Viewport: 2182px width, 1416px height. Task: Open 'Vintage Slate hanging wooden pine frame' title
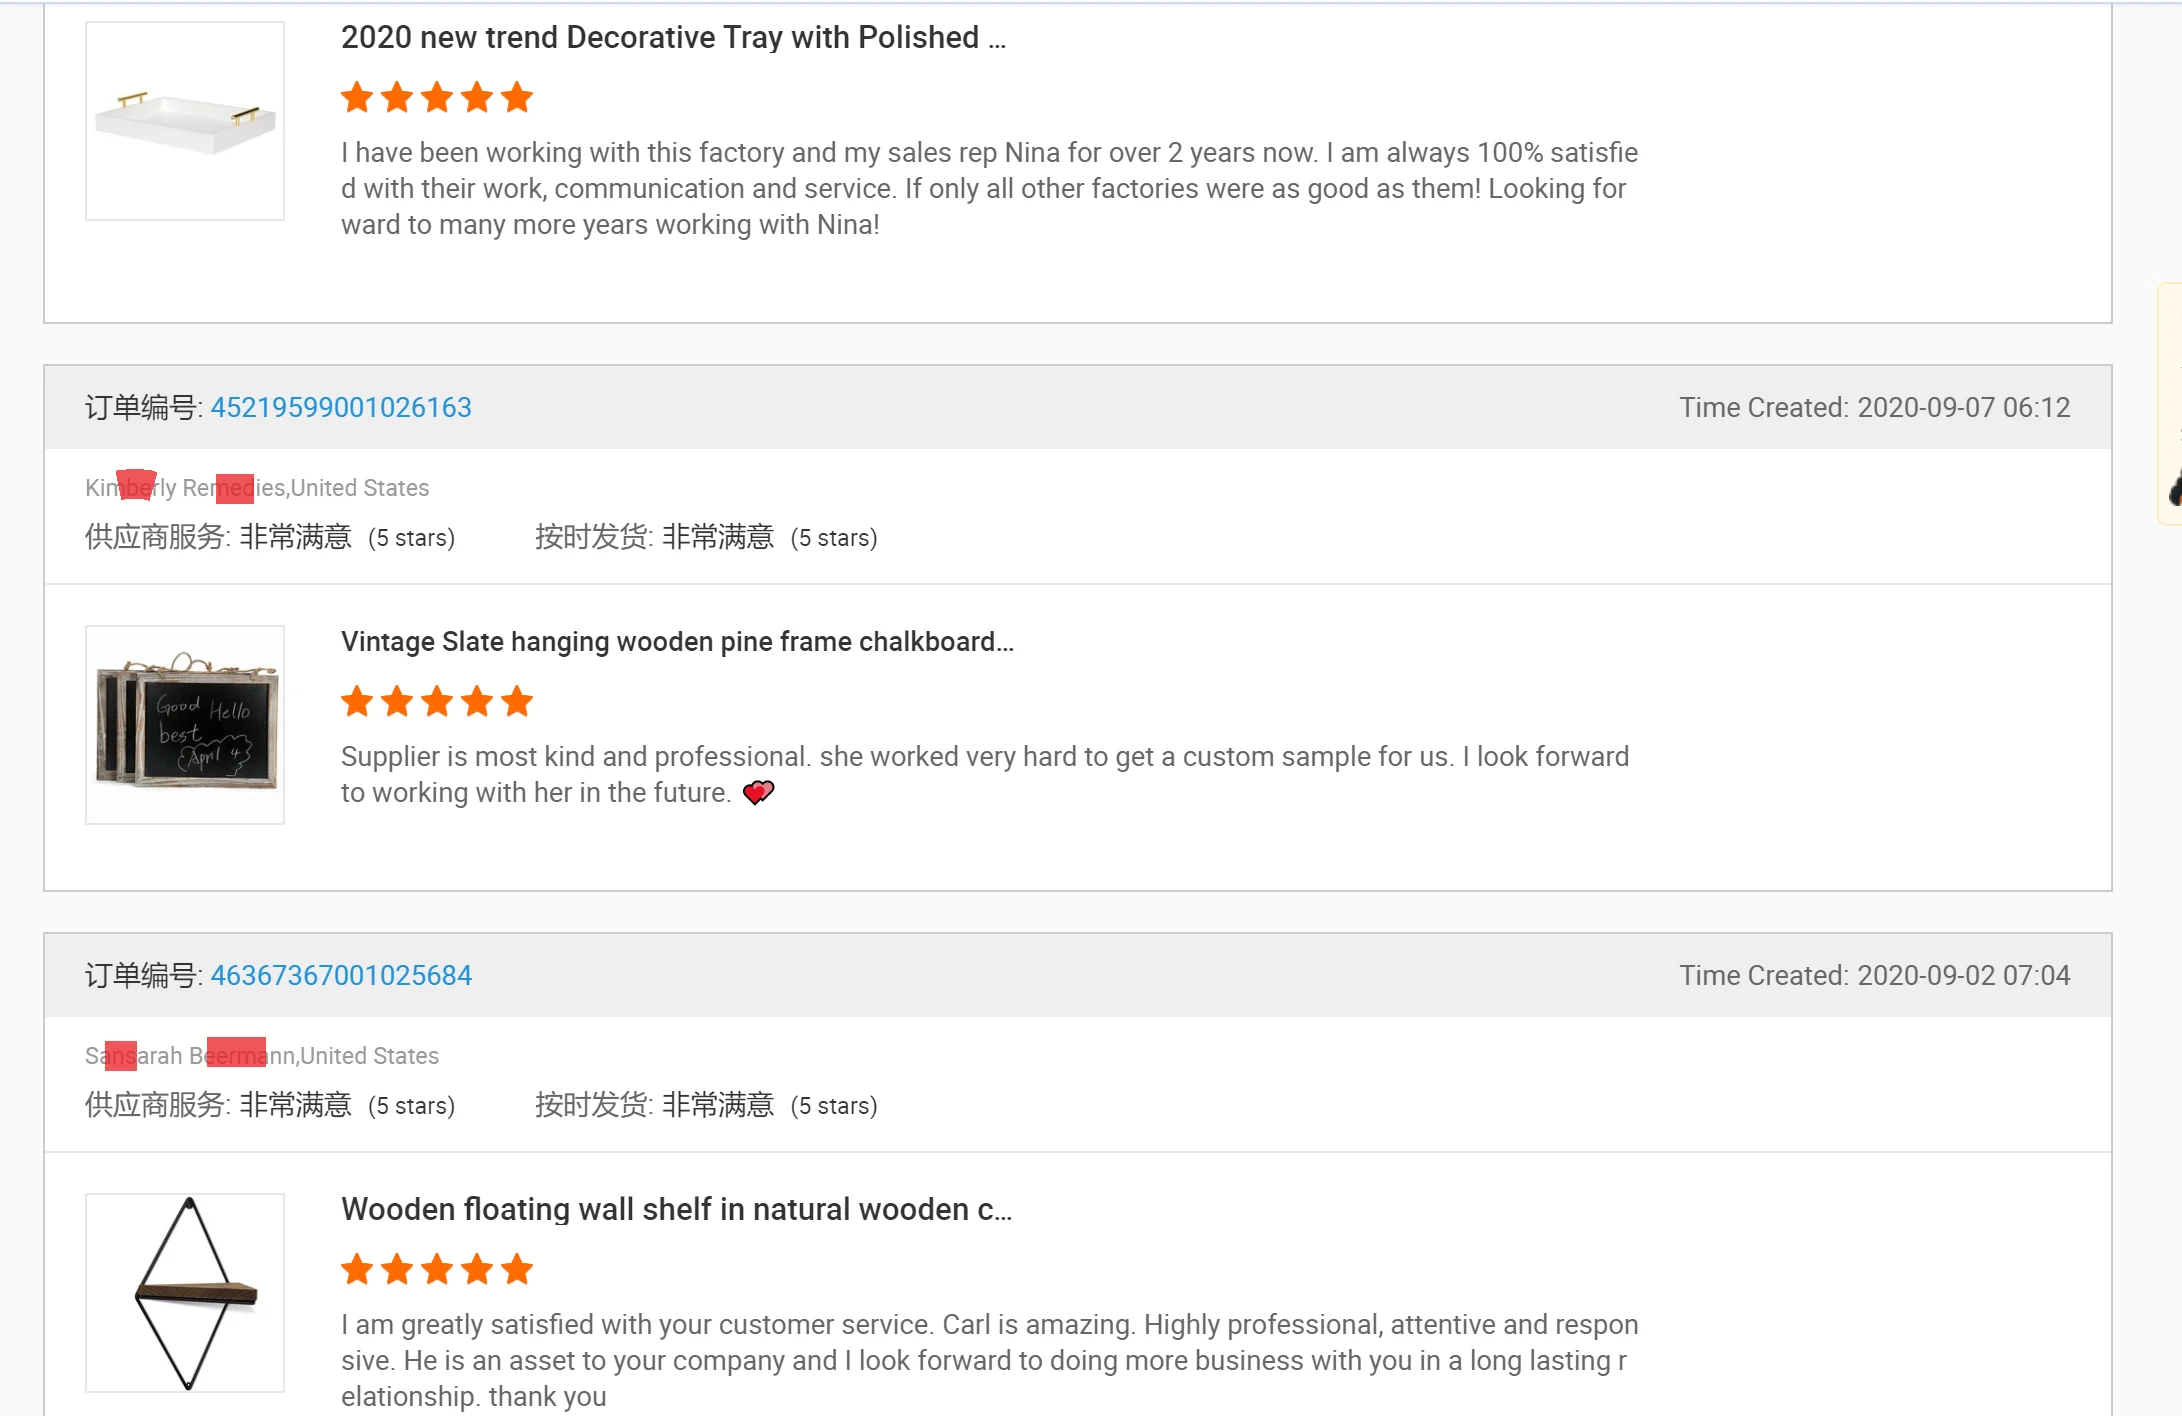(677, 642)
